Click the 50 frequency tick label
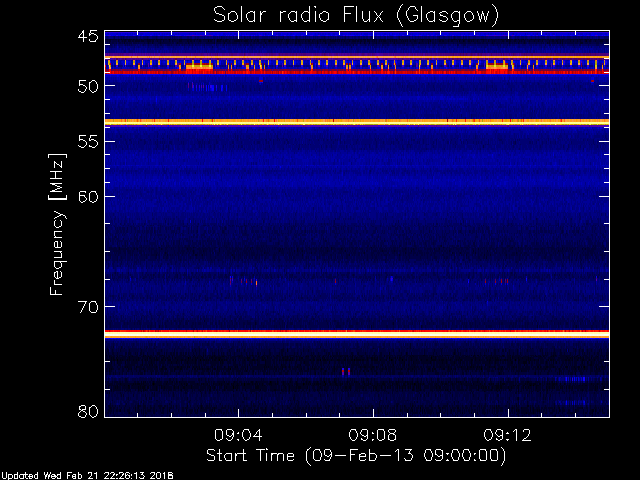This screenshot has width=640, height=480. point(88,87)
